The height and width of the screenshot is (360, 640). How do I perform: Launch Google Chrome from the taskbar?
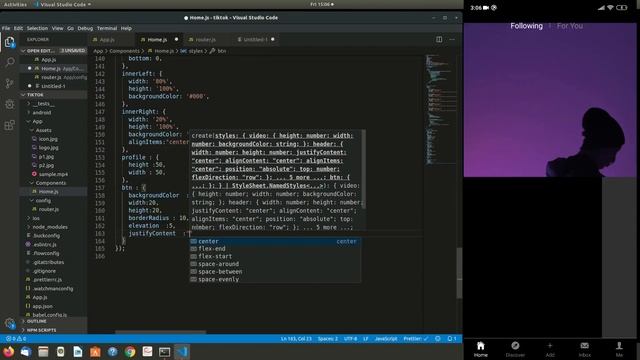(130, 351)
